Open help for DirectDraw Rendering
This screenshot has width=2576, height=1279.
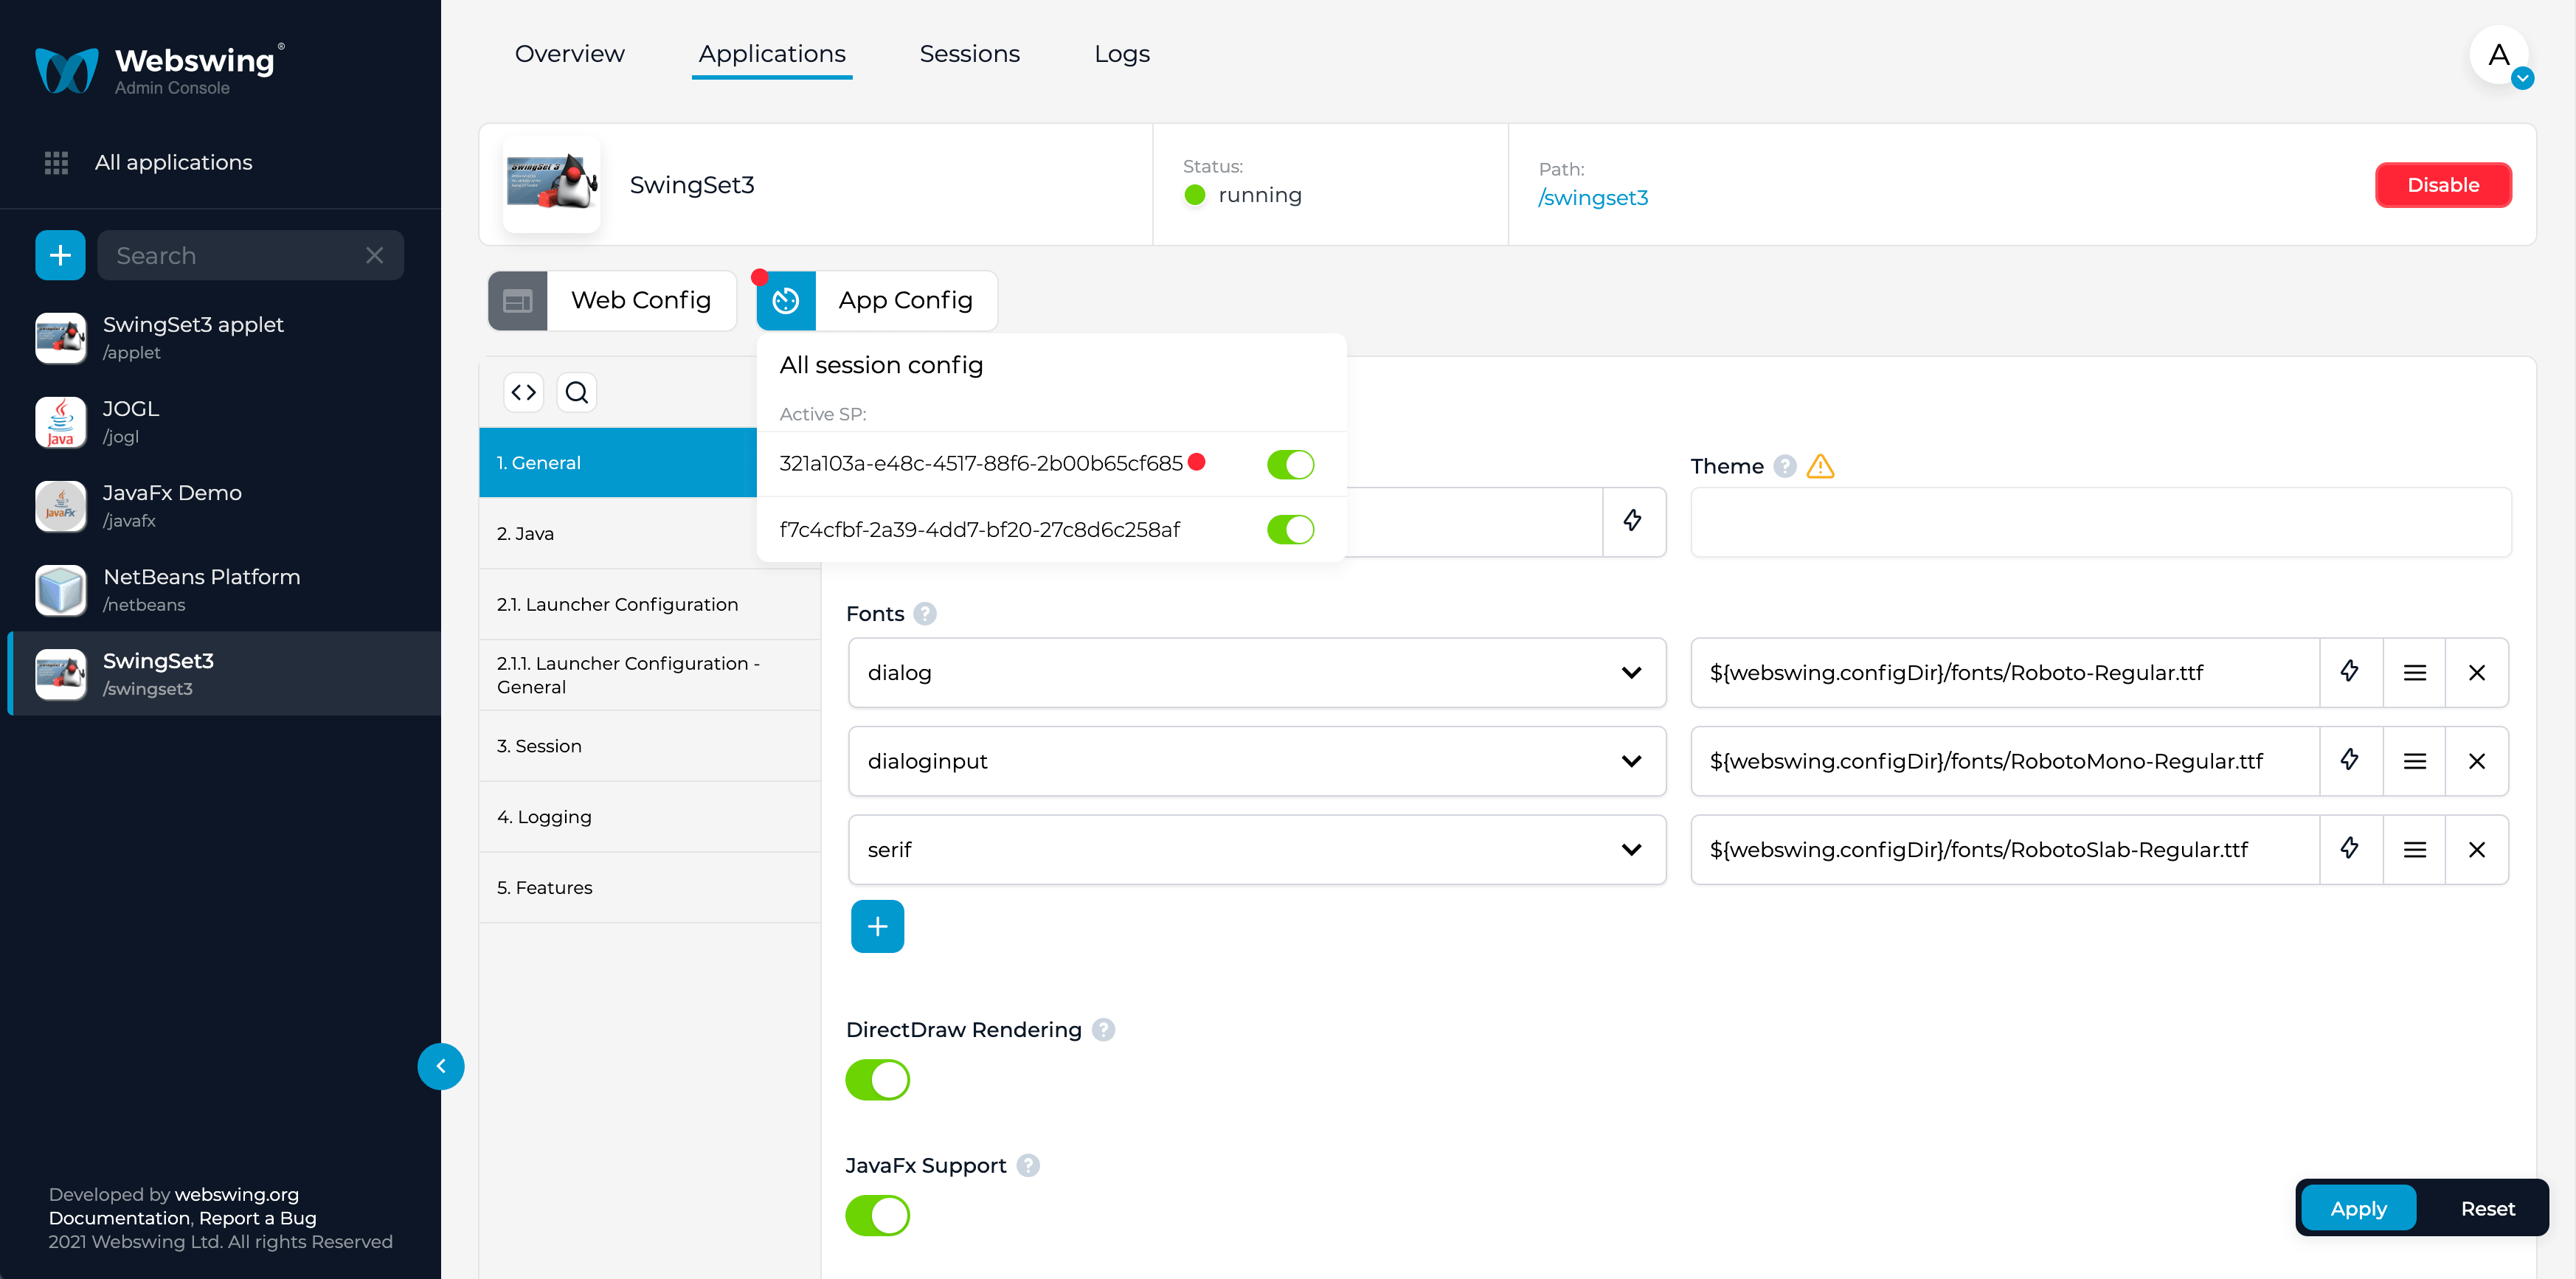pos(1103,1030)
